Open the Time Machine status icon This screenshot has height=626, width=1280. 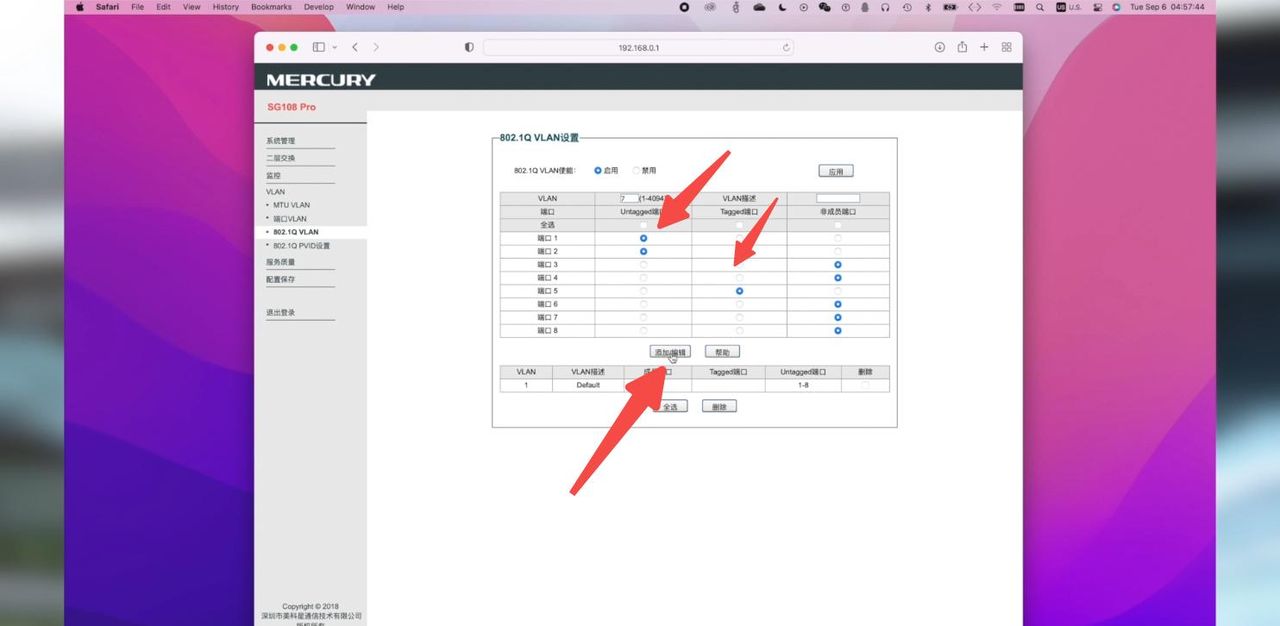[907, 7]
